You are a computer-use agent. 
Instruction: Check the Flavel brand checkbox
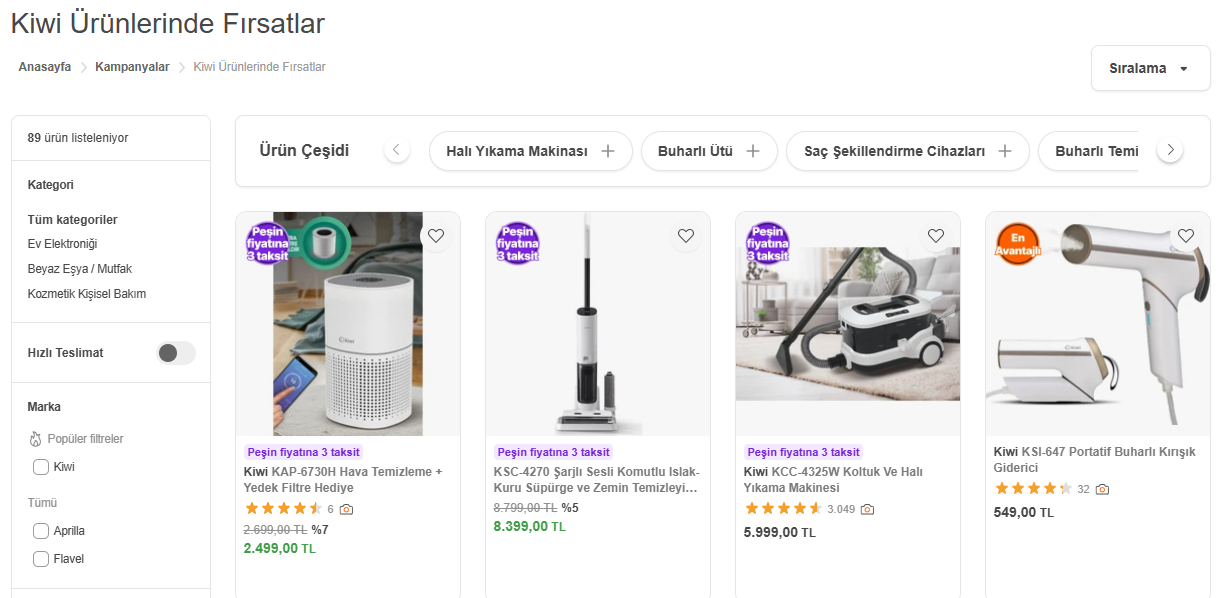coord(41,559)
